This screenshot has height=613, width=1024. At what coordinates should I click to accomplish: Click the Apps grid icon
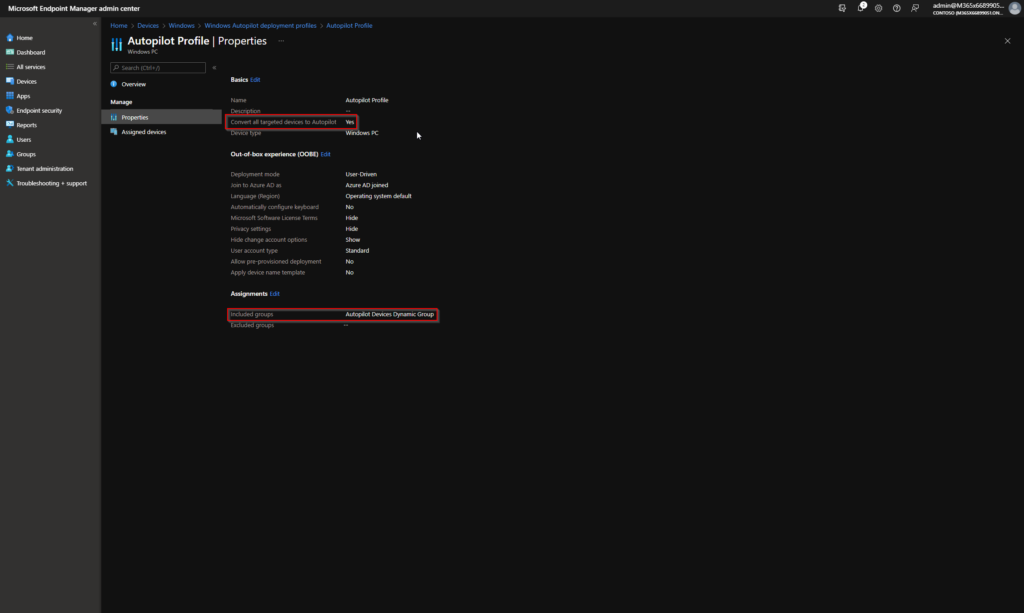pos(10,95)
